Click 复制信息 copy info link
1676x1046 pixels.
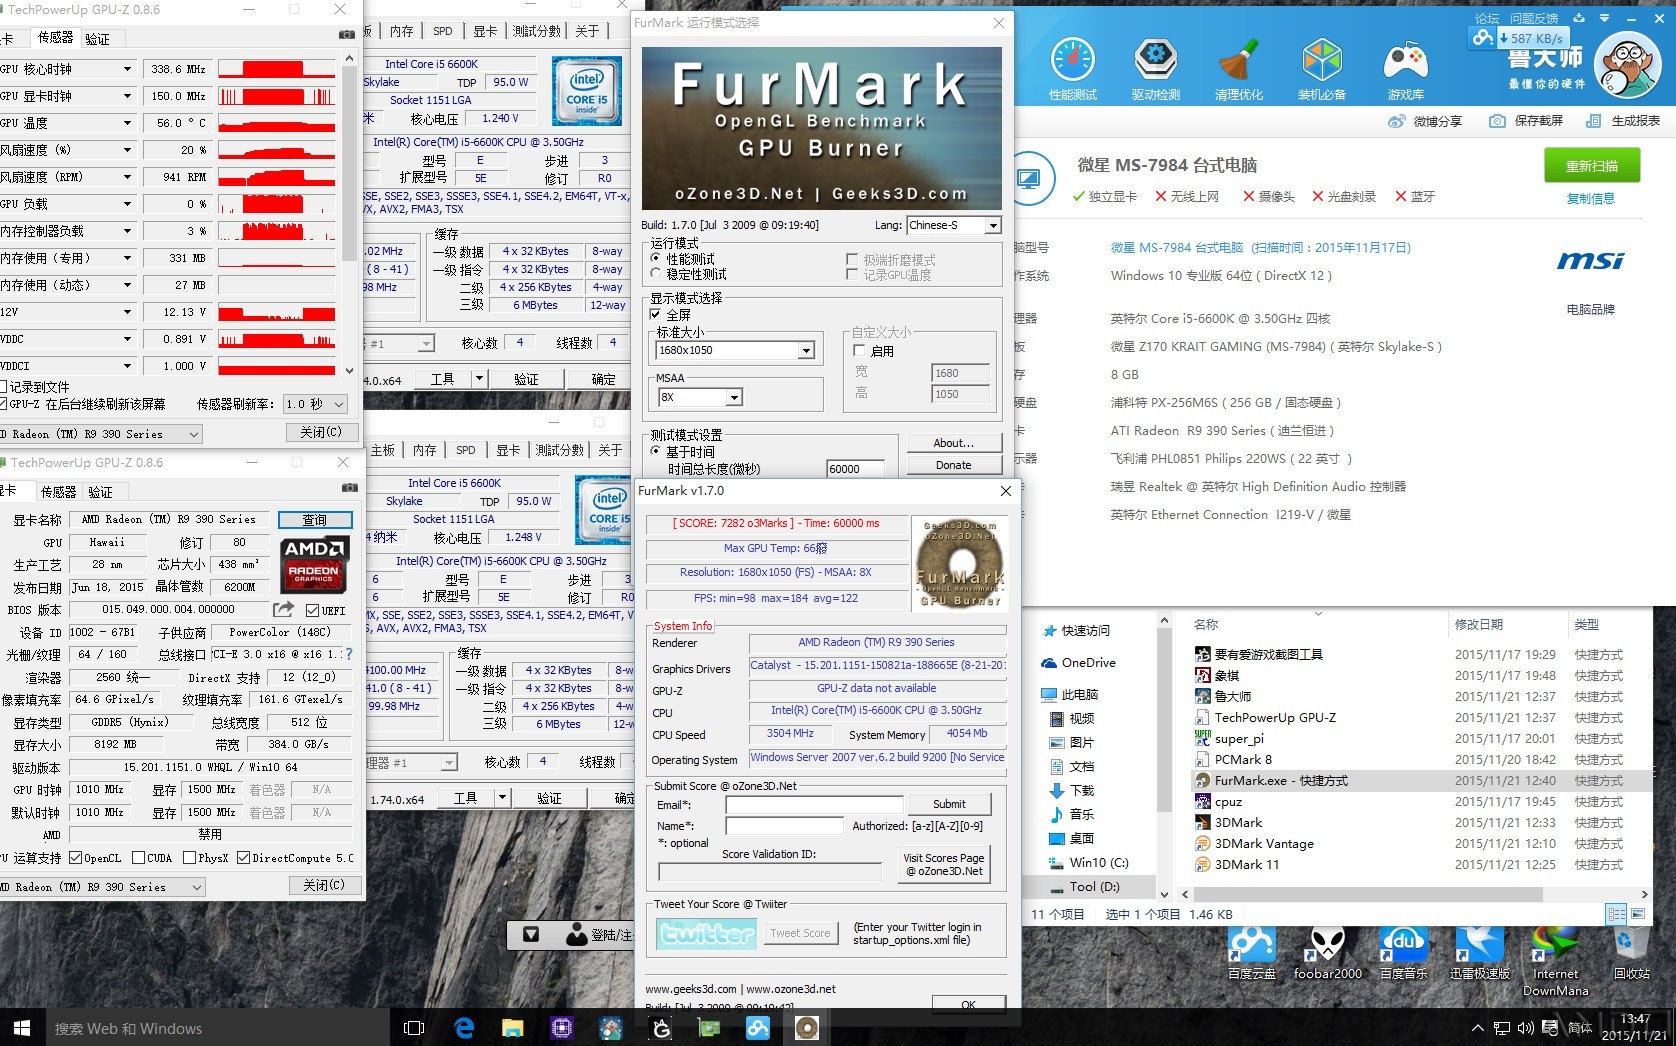coord(1591,198)
